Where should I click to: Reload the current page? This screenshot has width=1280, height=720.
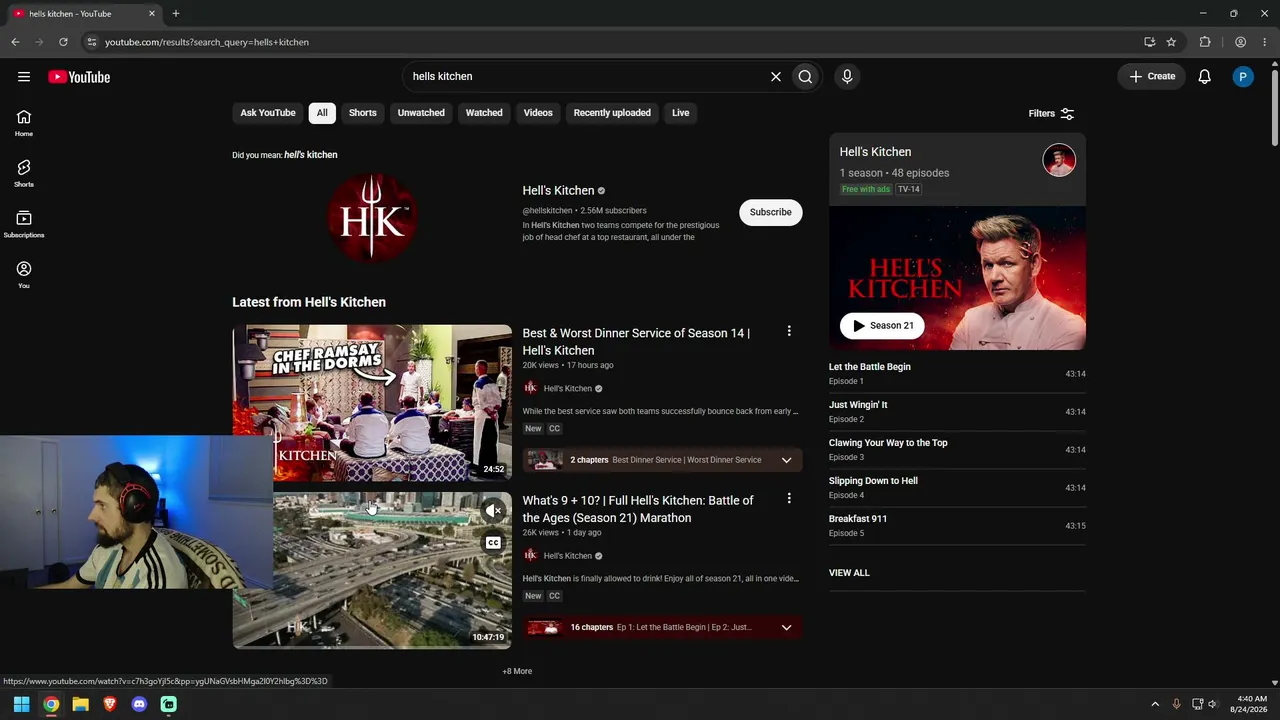[63, 42]
